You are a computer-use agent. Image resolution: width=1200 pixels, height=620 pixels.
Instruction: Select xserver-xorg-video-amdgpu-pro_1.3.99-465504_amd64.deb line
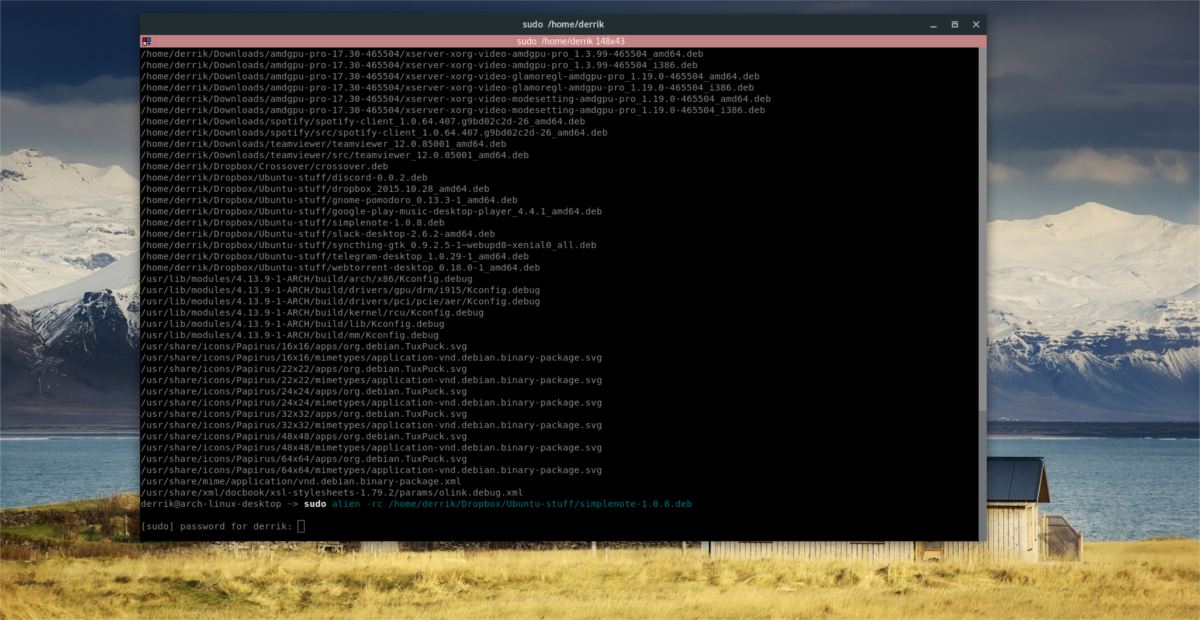tap(424, 53)
